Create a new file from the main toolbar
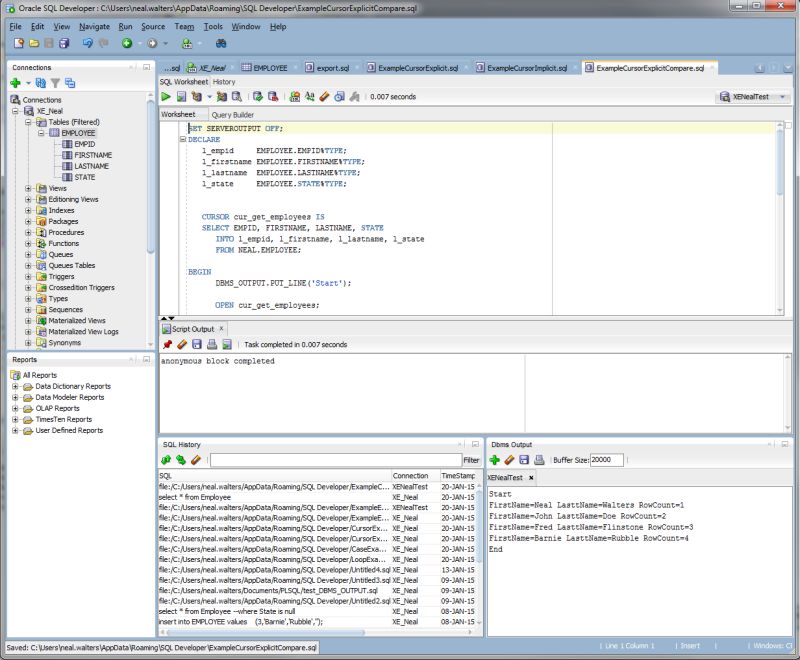The width and height of the screenshot is (800, 660). click(x=17, y=44)
